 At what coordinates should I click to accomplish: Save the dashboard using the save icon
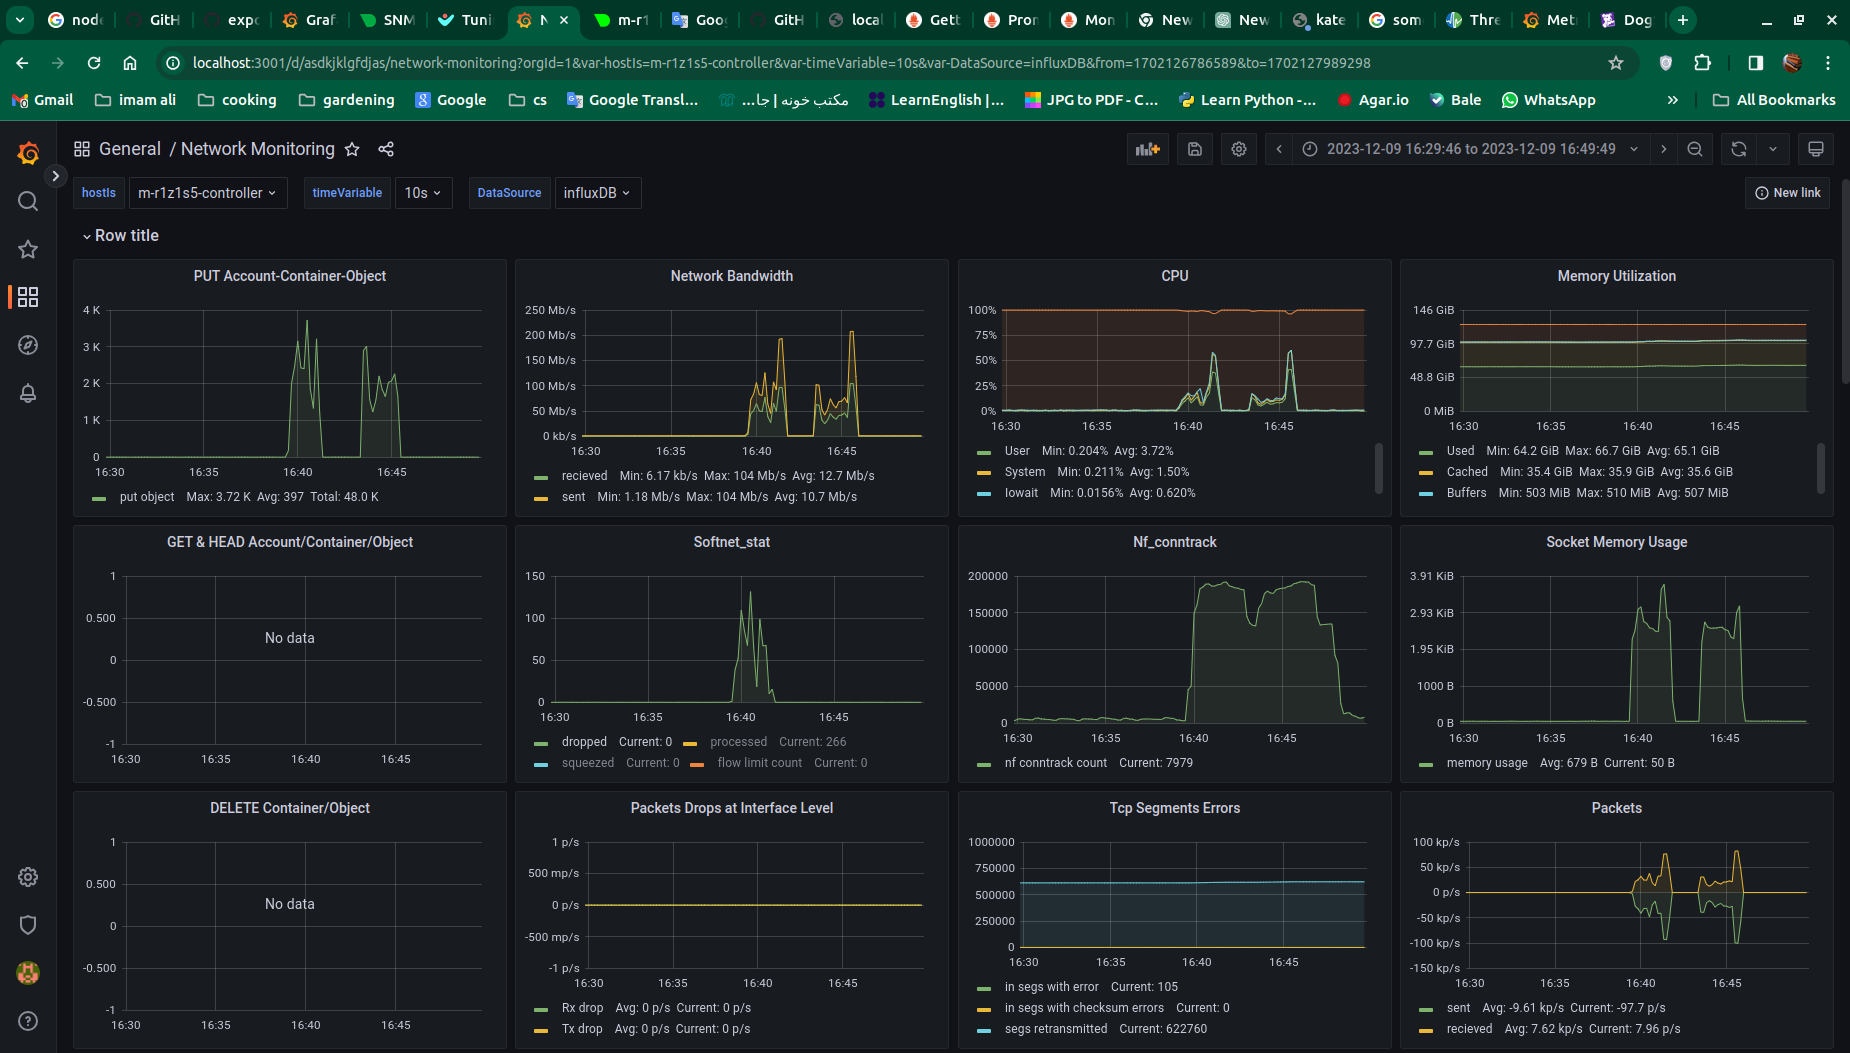[x=1194, y=149]
